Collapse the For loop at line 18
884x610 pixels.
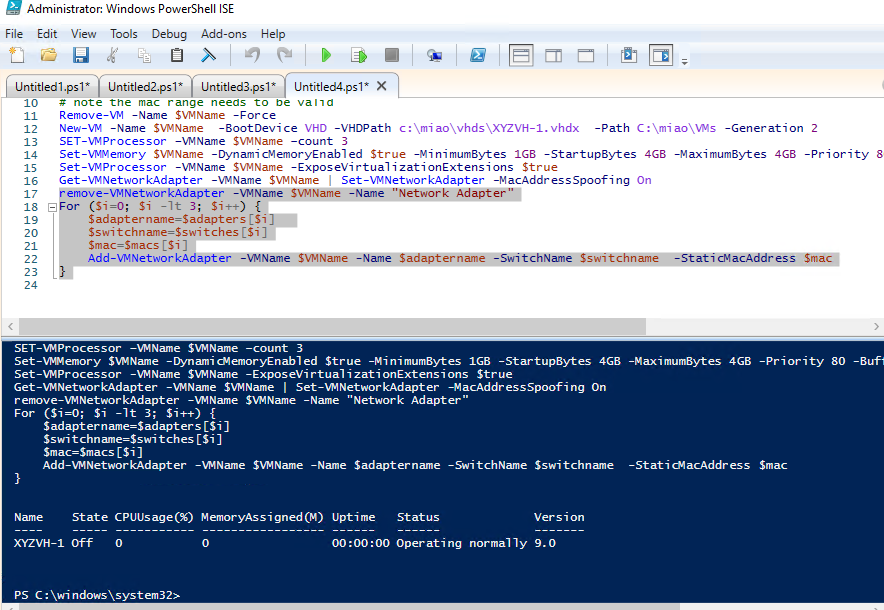click(52, 207)
